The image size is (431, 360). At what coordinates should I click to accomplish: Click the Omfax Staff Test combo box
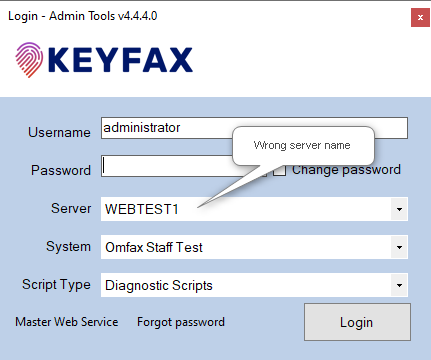(x=254, y=247)
